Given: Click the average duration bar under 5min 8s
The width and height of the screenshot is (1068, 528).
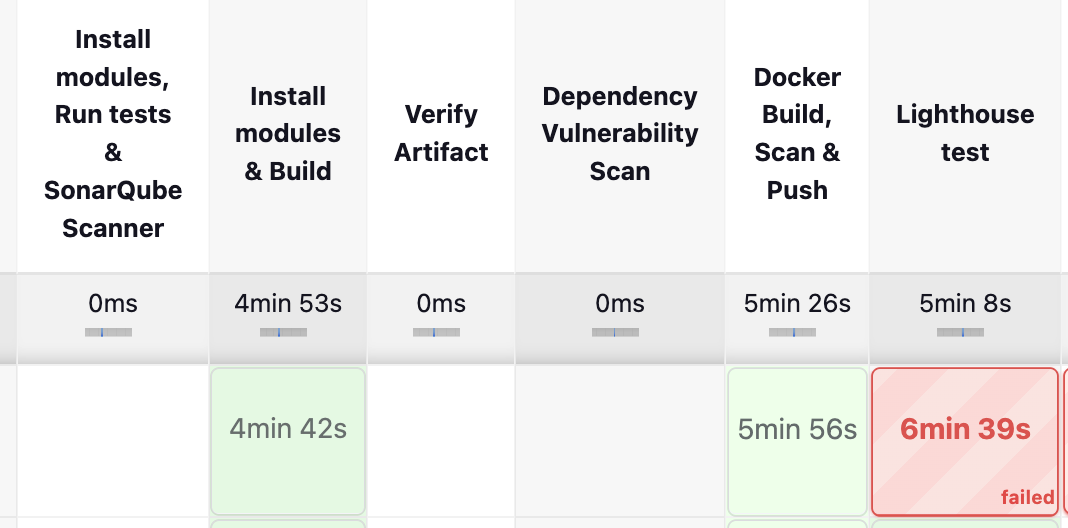Looking at the screenshot, I should (960, 332).
